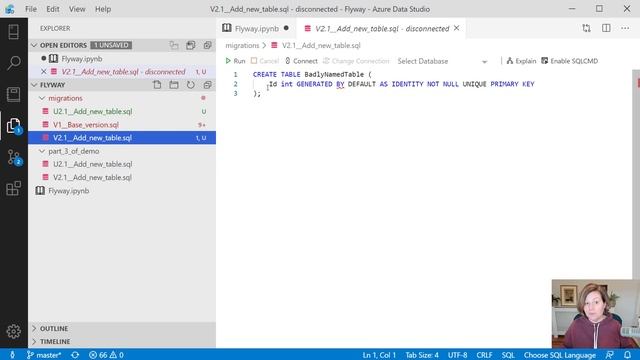Open the File menu
This screenshot has height=360, width=640.
coord(31,9)
